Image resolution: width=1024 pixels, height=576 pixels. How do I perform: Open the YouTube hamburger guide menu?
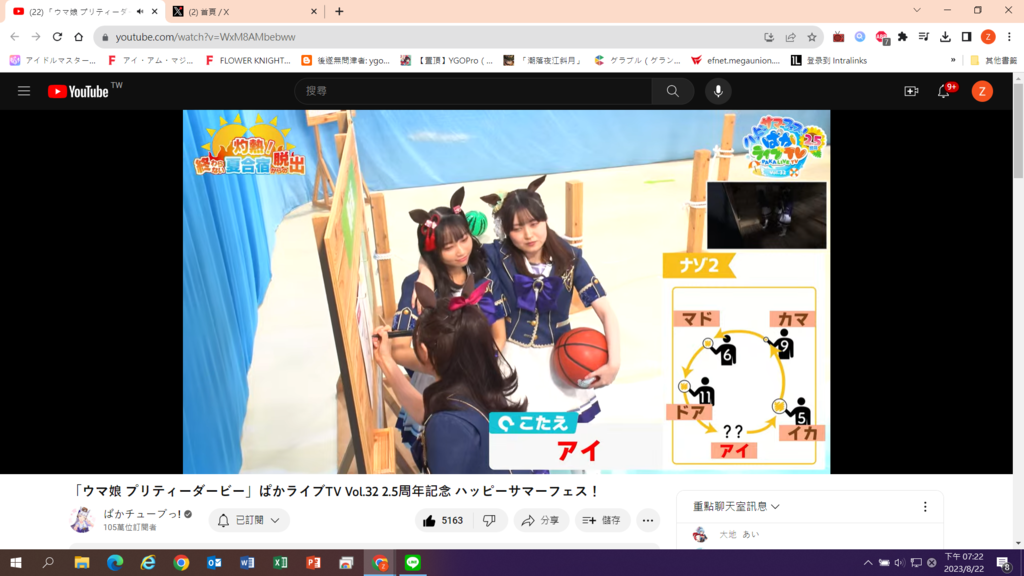click(24, 91)
